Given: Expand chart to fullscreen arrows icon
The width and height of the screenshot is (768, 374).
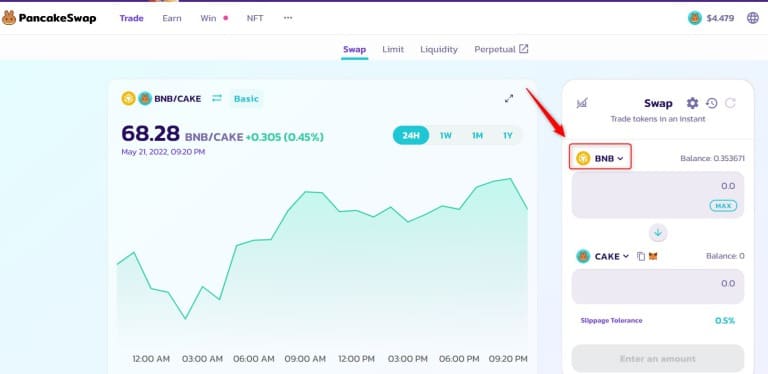Looking at the screenshot, I should (509, 98).
